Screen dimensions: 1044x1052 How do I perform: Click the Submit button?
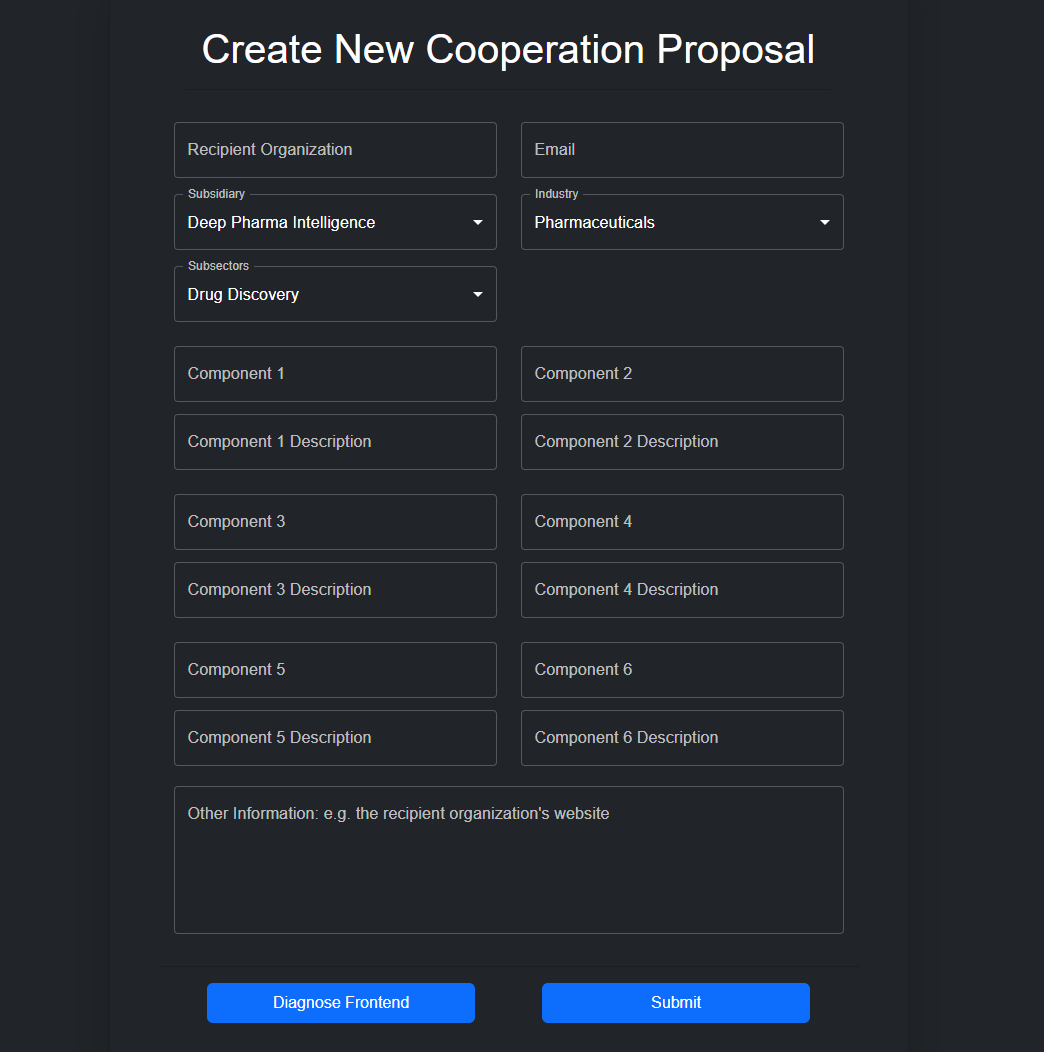point(675,1002)
